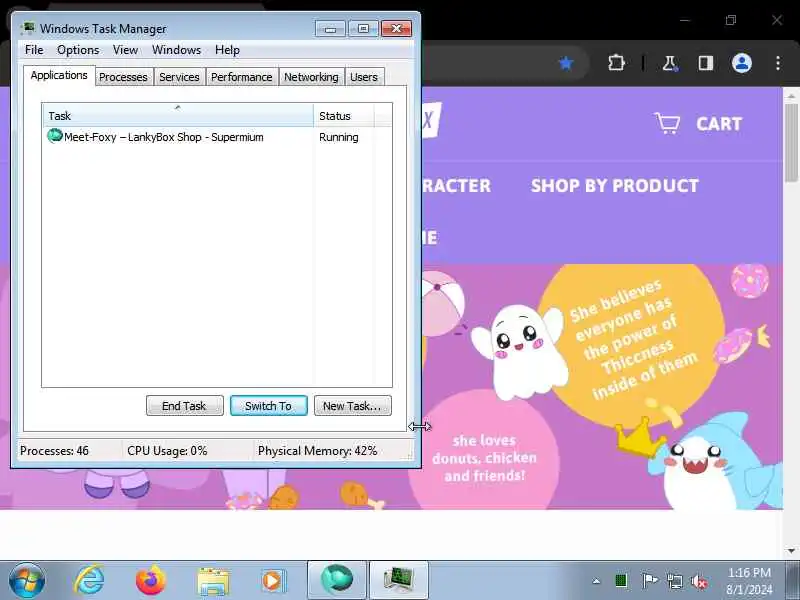The image size is (800, 600).
Task: Show hidden tray icons arrow
Action: [x=596, y=581]
